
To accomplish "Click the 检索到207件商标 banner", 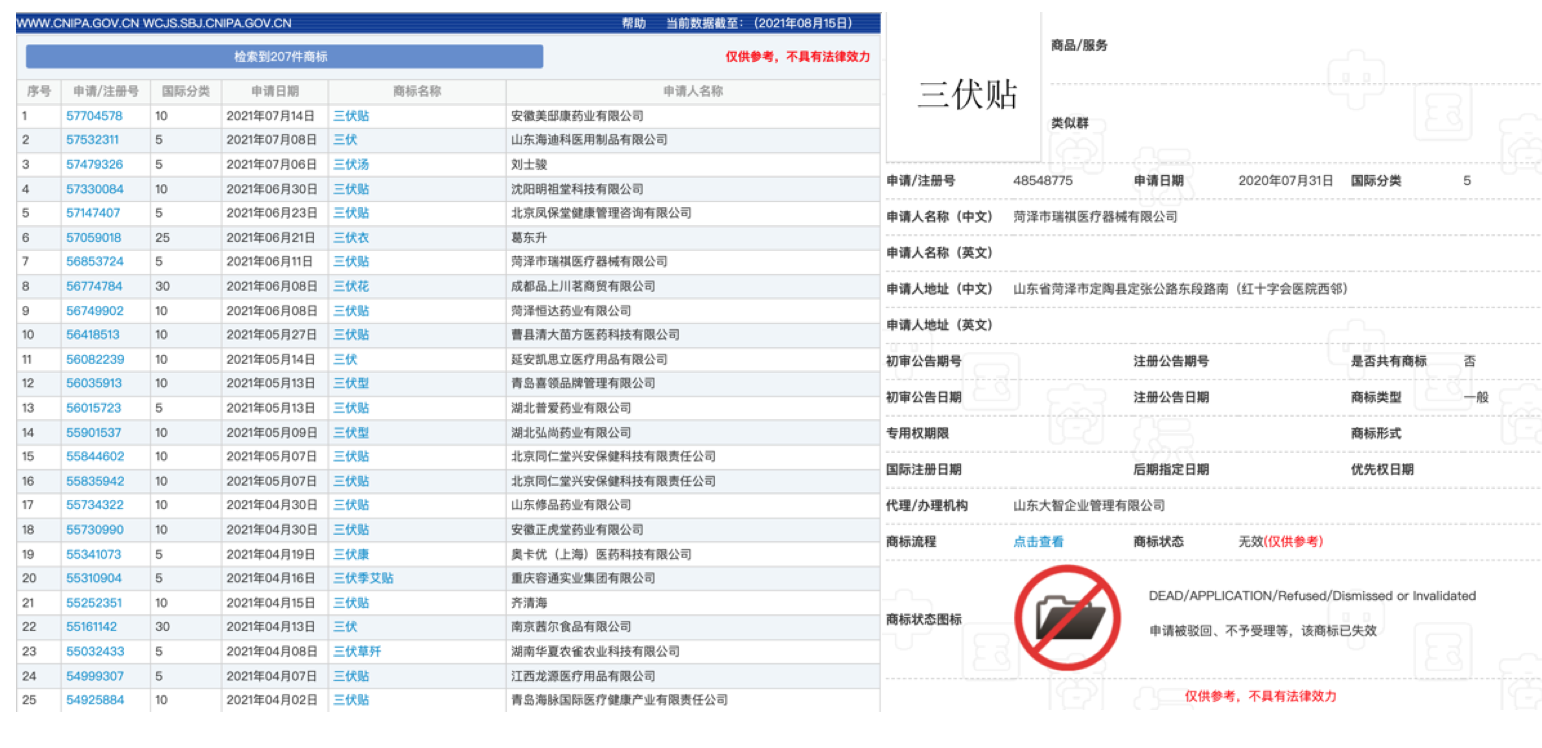I will tap(283, 56).
